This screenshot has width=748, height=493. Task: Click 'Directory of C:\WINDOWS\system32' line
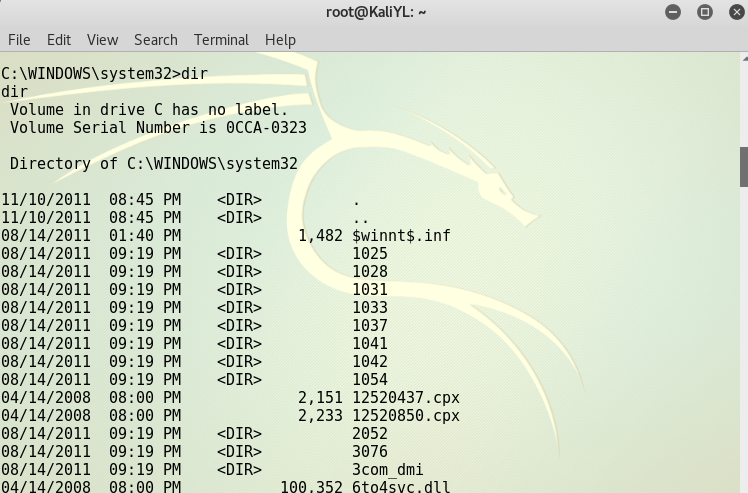point(154,164)
